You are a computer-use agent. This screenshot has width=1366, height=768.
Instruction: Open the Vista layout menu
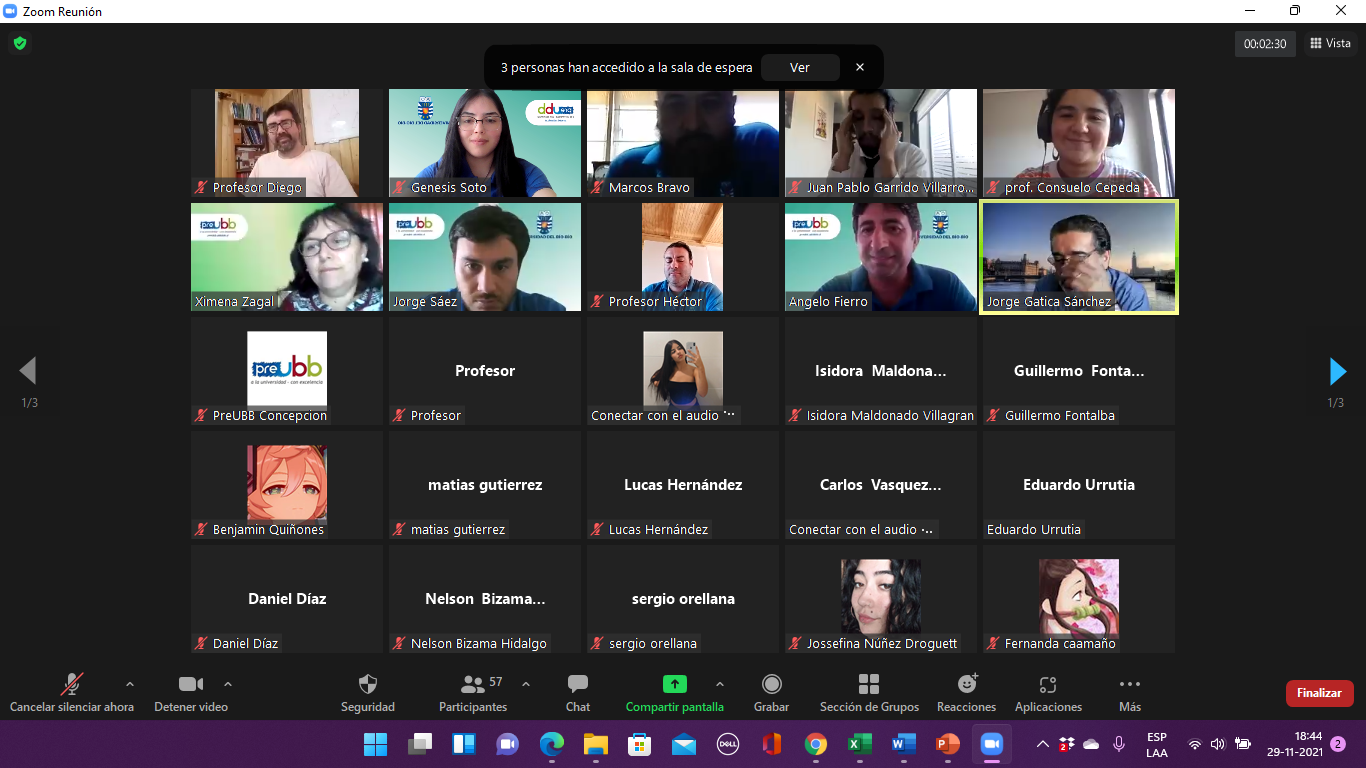(1330, 43)
